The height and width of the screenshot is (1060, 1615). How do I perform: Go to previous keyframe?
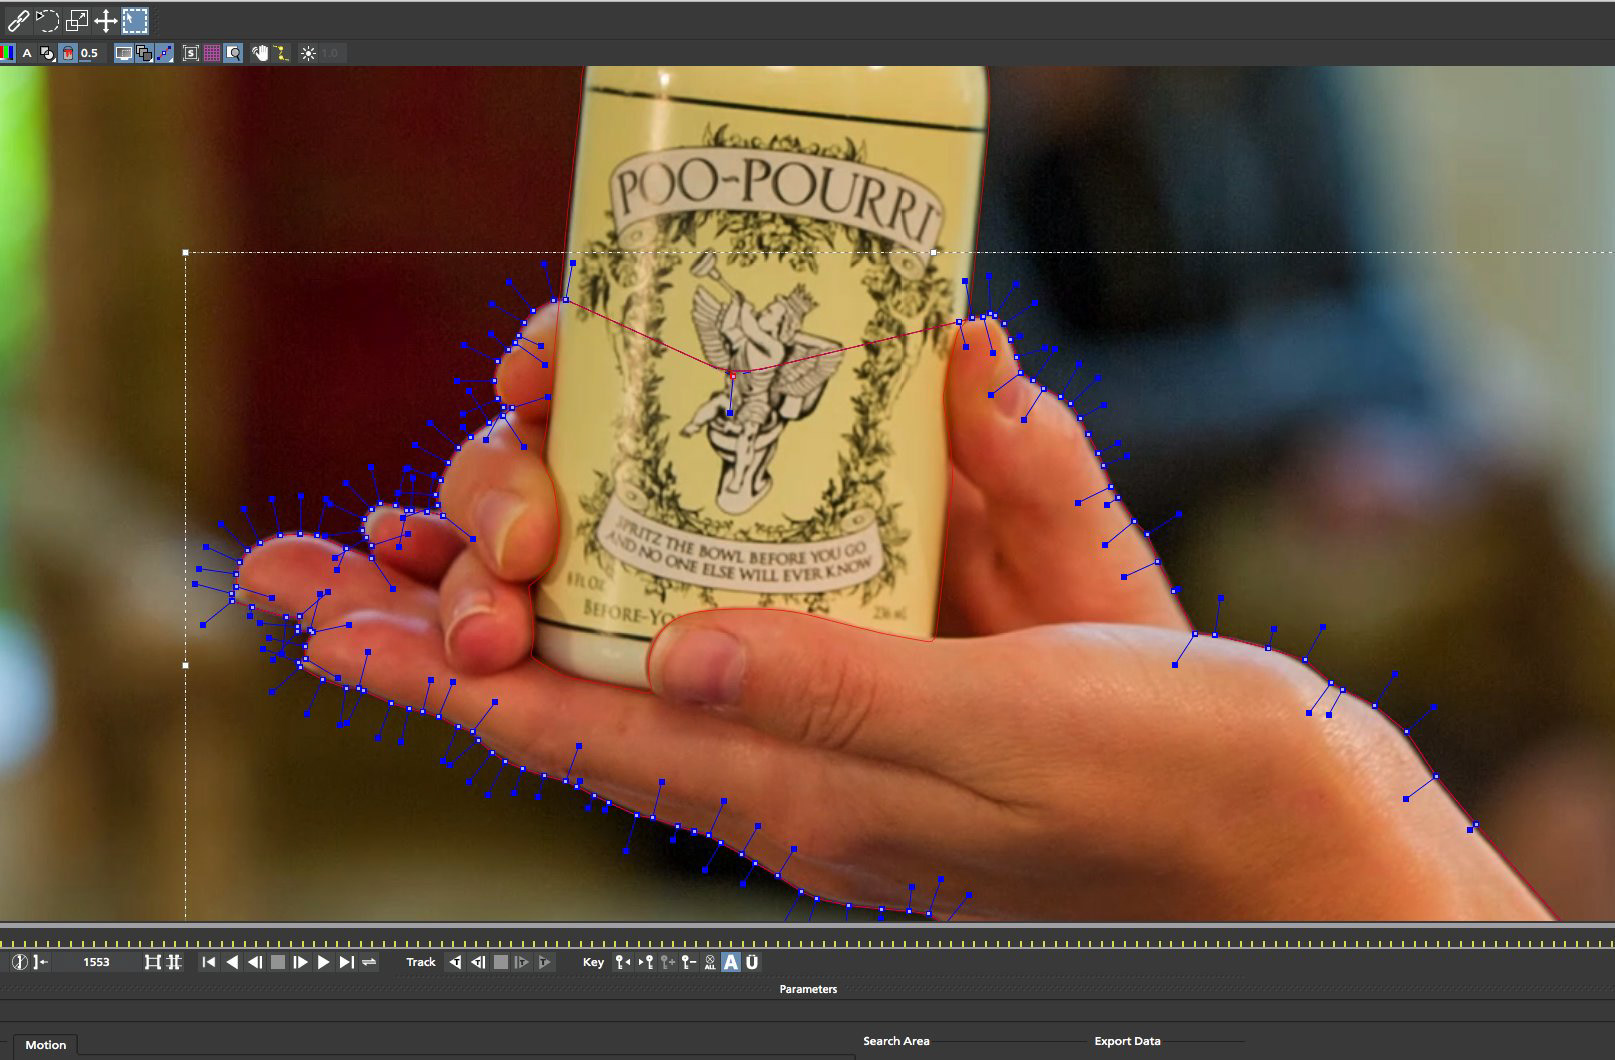coord(623,962)
